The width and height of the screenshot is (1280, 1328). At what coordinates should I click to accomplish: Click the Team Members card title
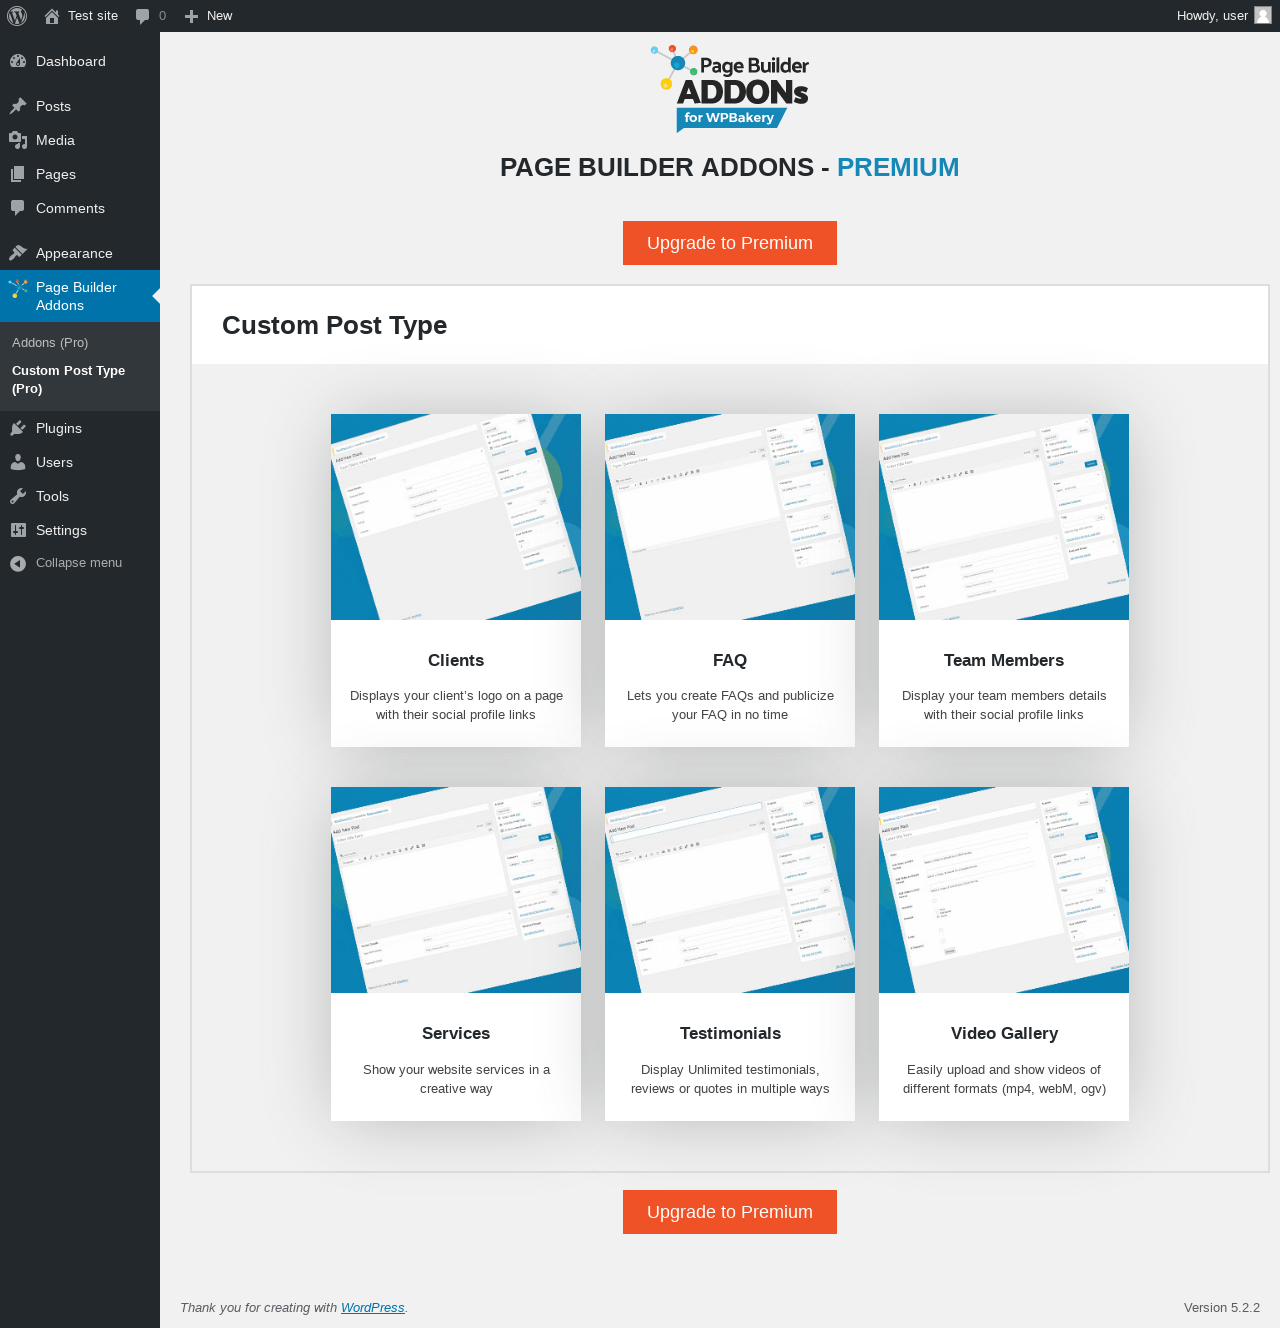tap(1004, 660)
